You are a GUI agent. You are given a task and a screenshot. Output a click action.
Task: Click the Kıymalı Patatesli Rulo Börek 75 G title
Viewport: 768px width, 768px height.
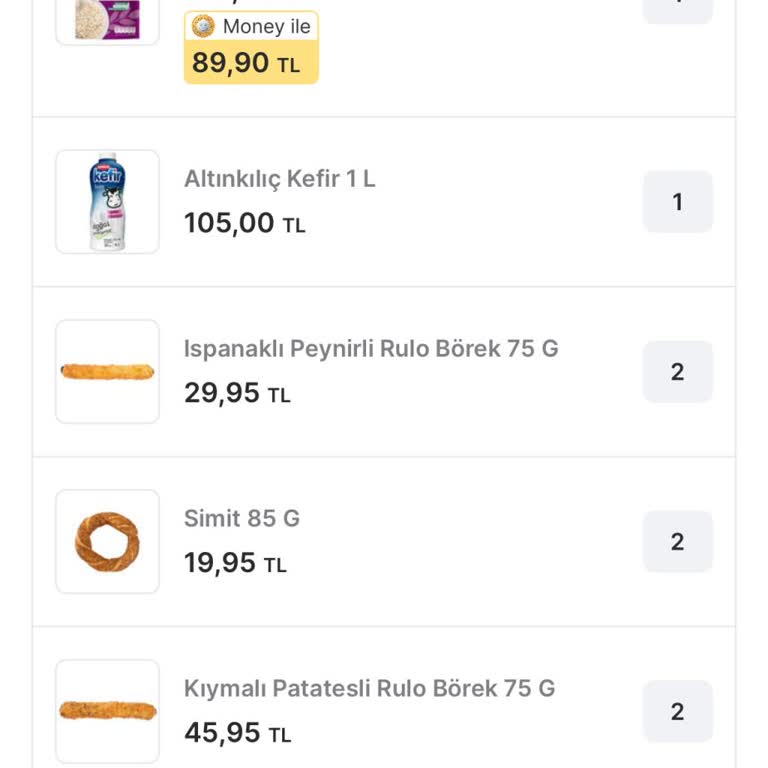369,689
